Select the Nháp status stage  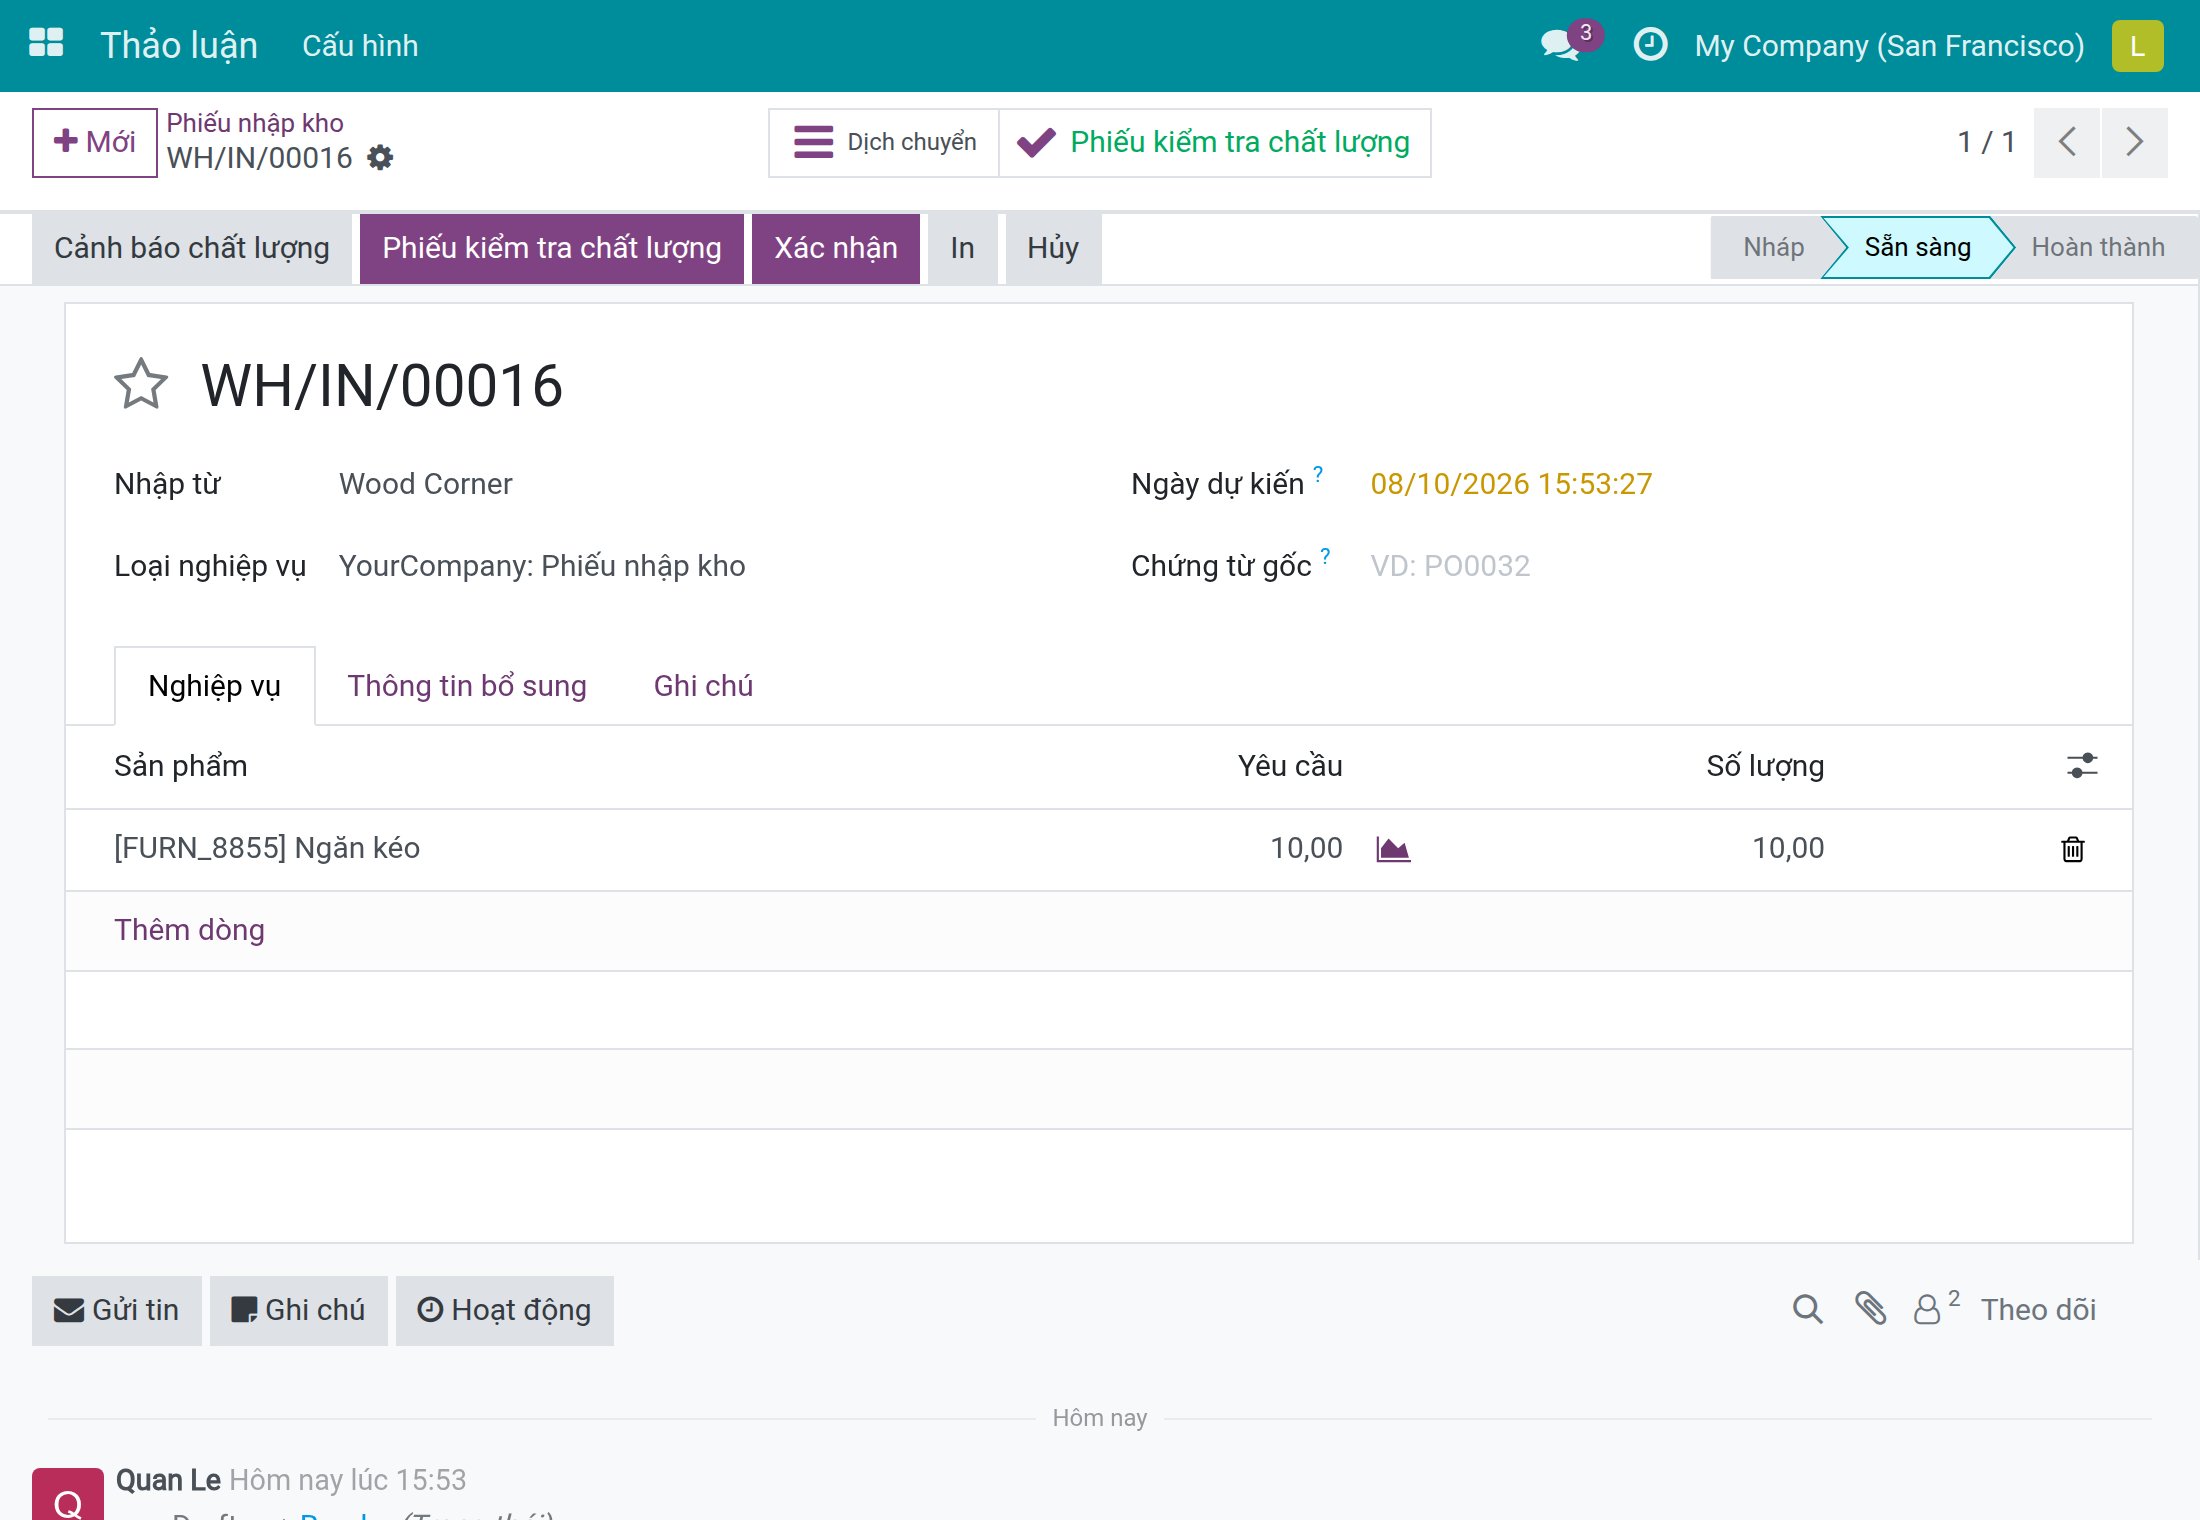1773,247
